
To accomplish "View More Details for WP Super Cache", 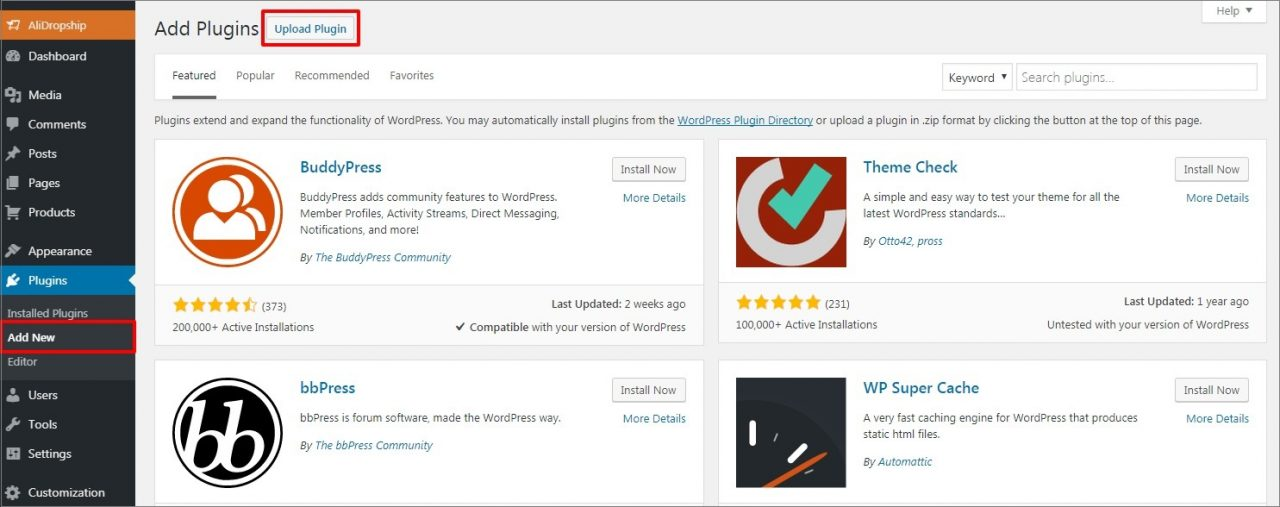I will pos(1217,419).
